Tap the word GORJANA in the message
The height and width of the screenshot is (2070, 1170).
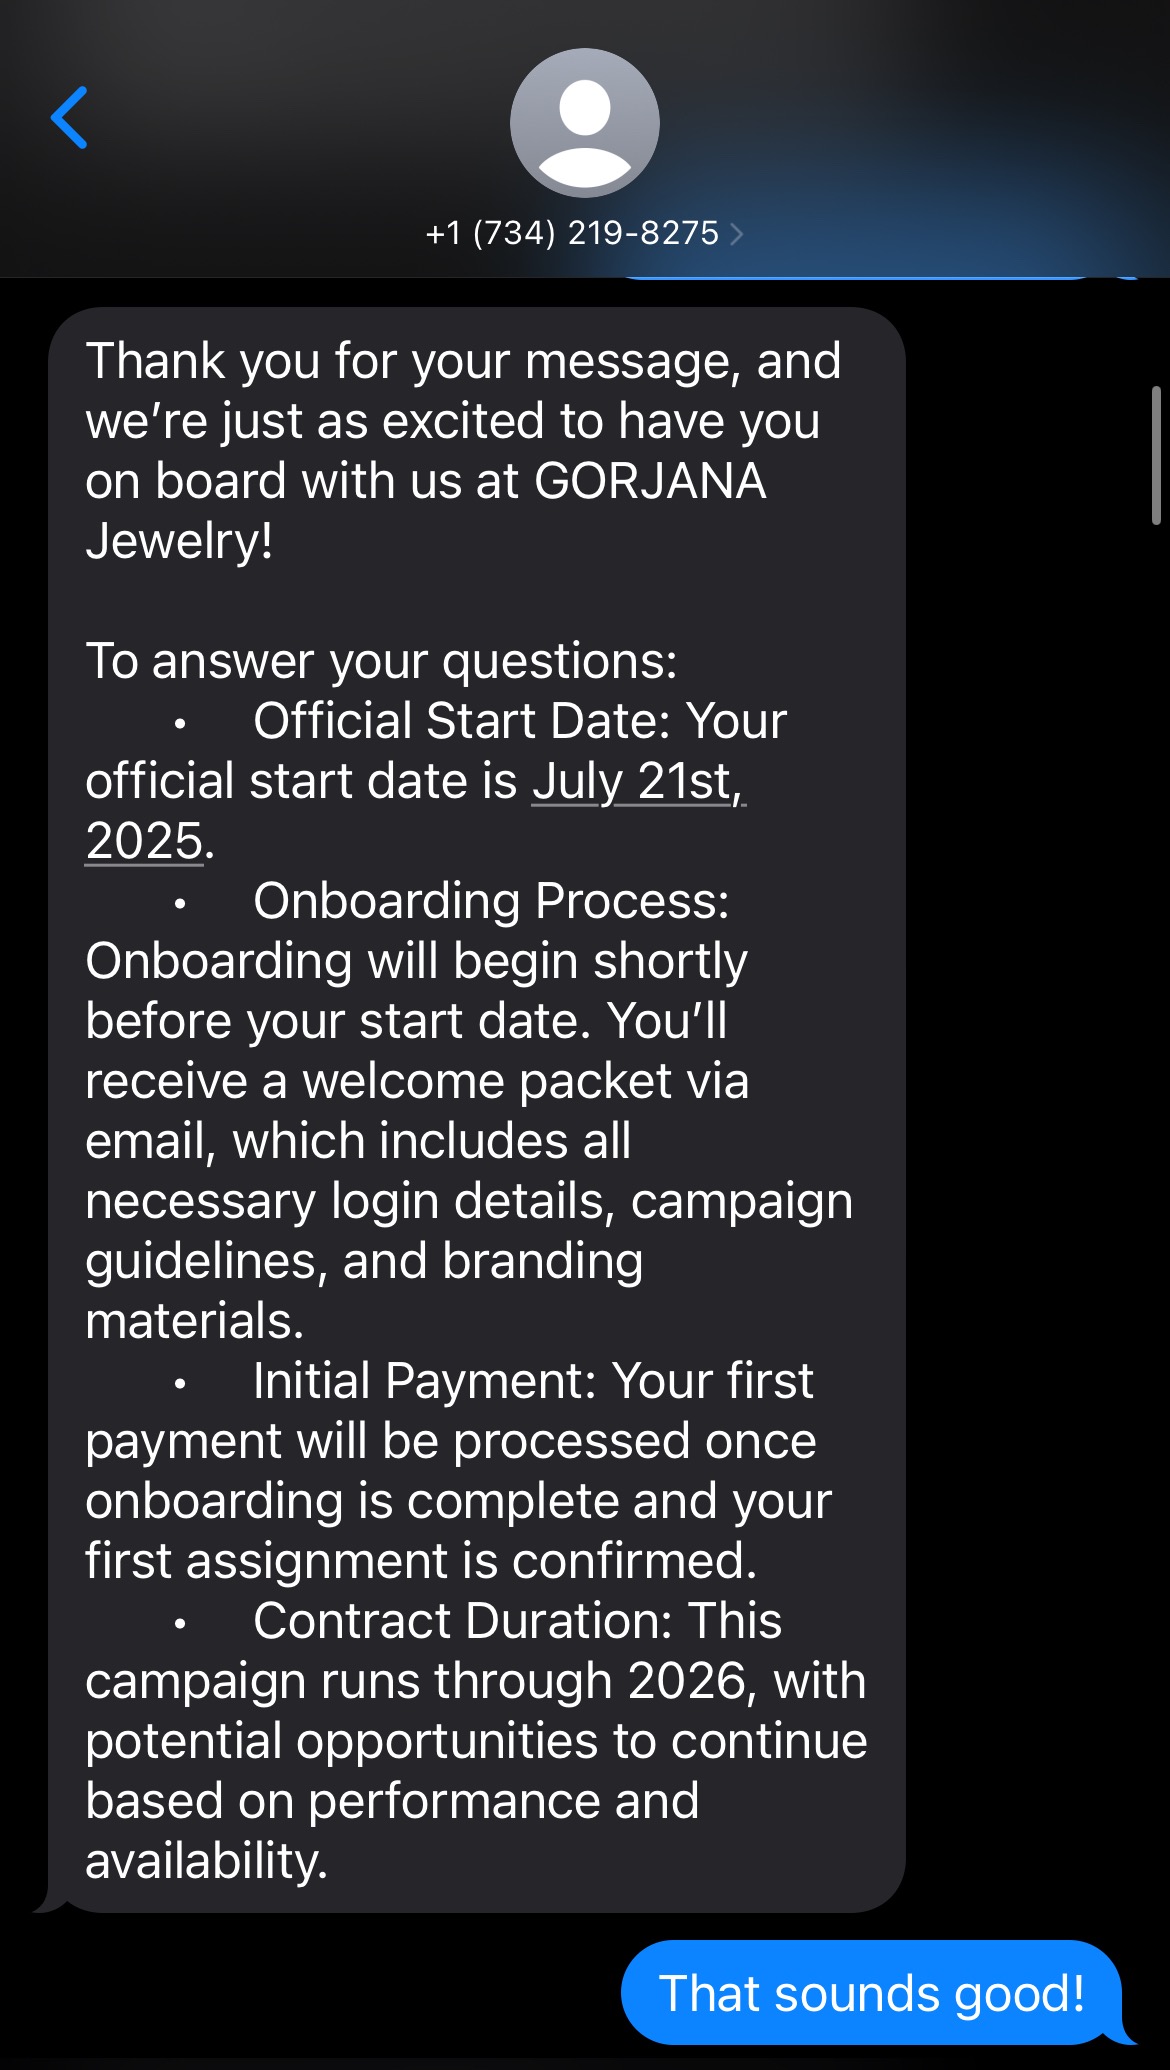coord(650,481)
